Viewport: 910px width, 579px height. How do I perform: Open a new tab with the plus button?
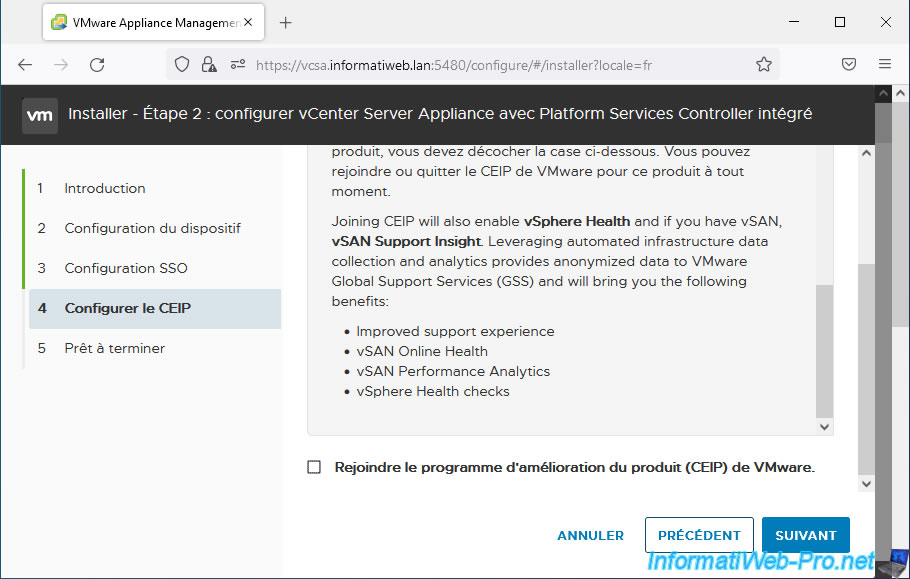click(286, 23)
